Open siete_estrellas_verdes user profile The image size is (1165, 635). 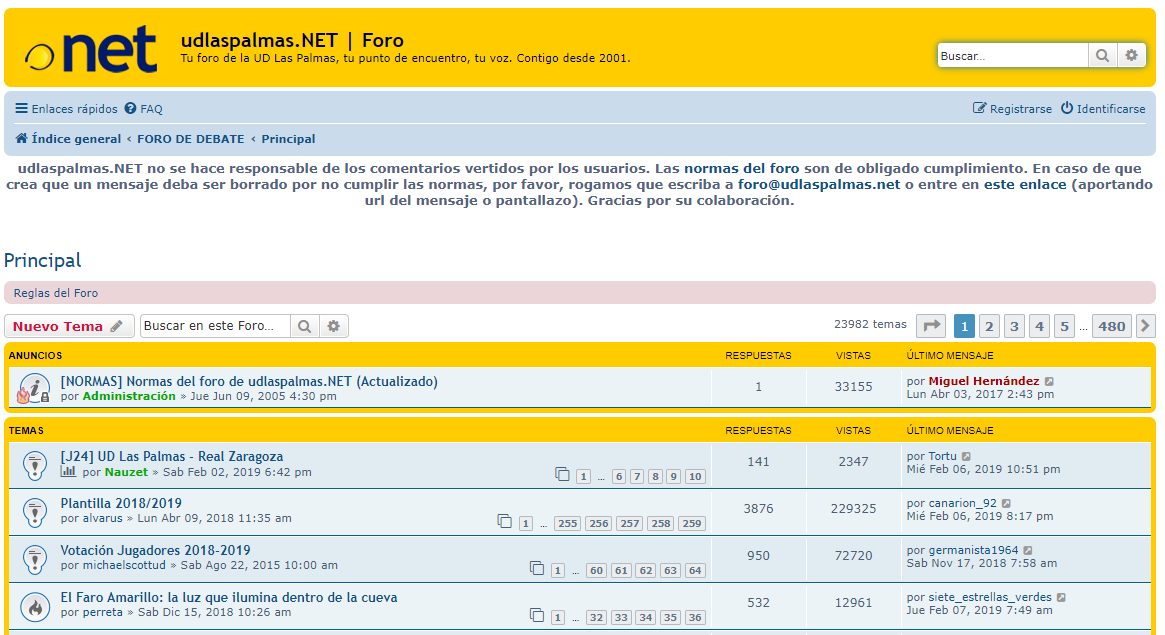tap(990, 597)
